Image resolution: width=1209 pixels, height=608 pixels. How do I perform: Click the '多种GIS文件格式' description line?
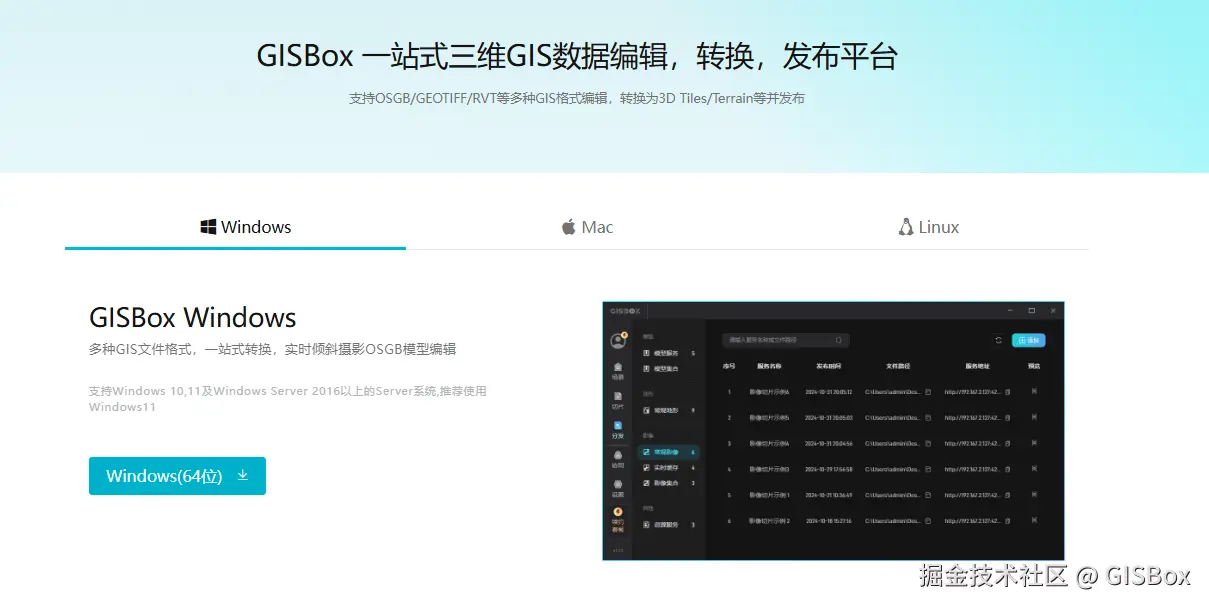pos(273,349)
